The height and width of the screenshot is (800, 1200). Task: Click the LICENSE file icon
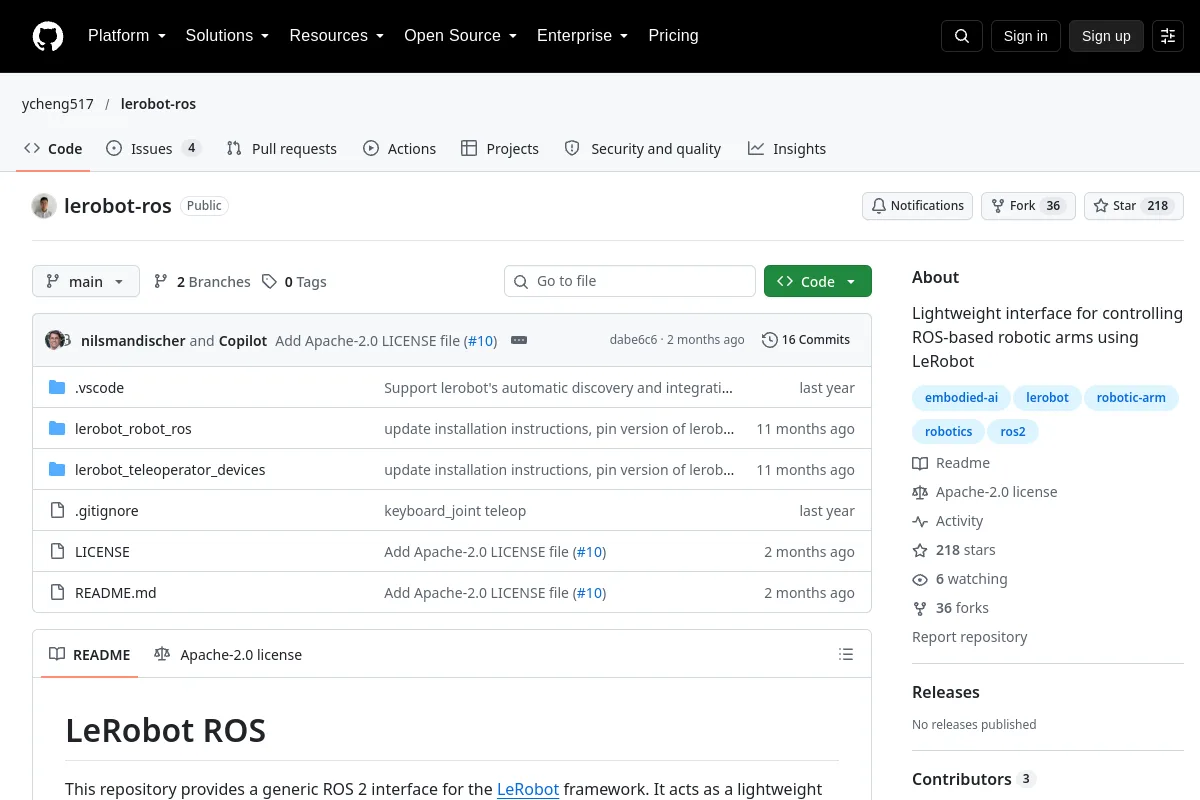[x=57, y=551]
